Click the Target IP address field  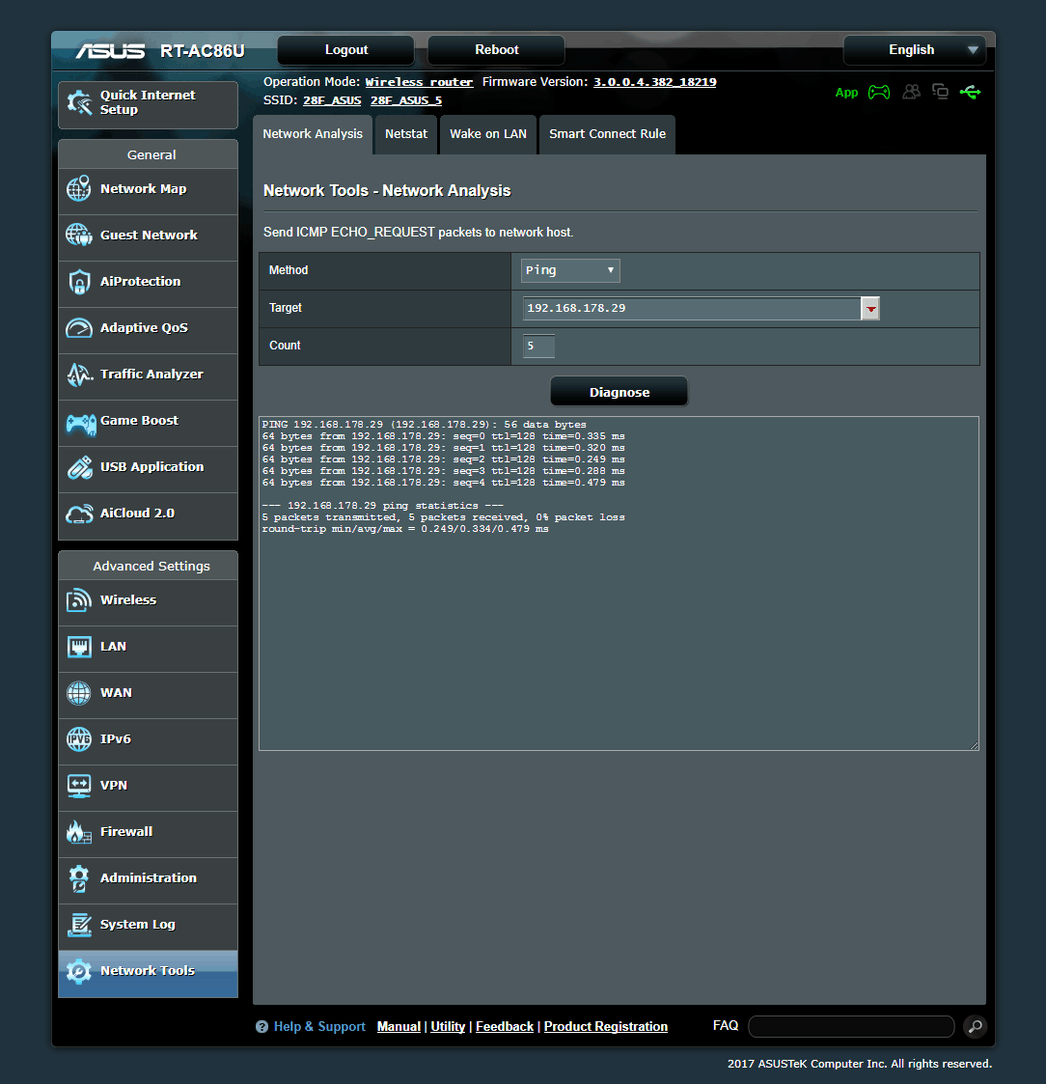[692, 308]
